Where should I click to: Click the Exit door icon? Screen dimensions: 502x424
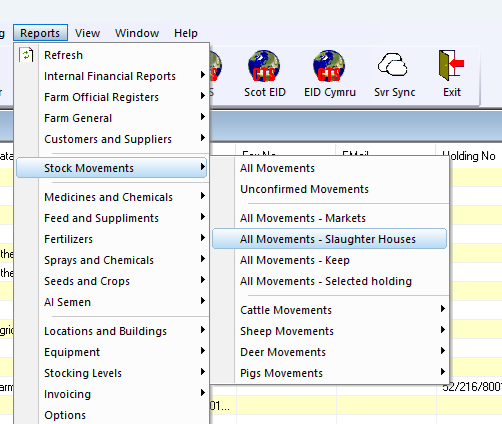pyautogui.click(x=451, y=65)
